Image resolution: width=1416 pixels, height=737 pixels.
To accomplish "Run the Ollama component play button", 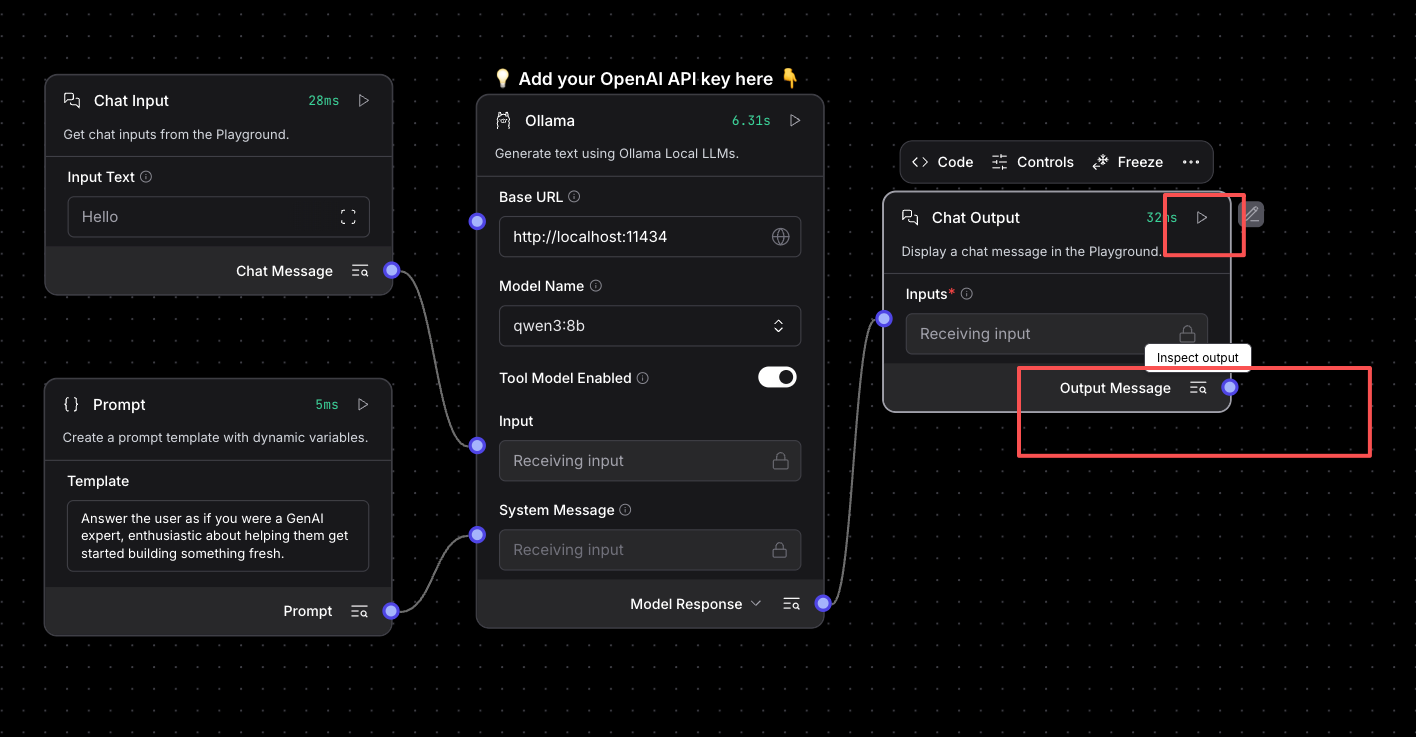I will click(x=795, y=121).
